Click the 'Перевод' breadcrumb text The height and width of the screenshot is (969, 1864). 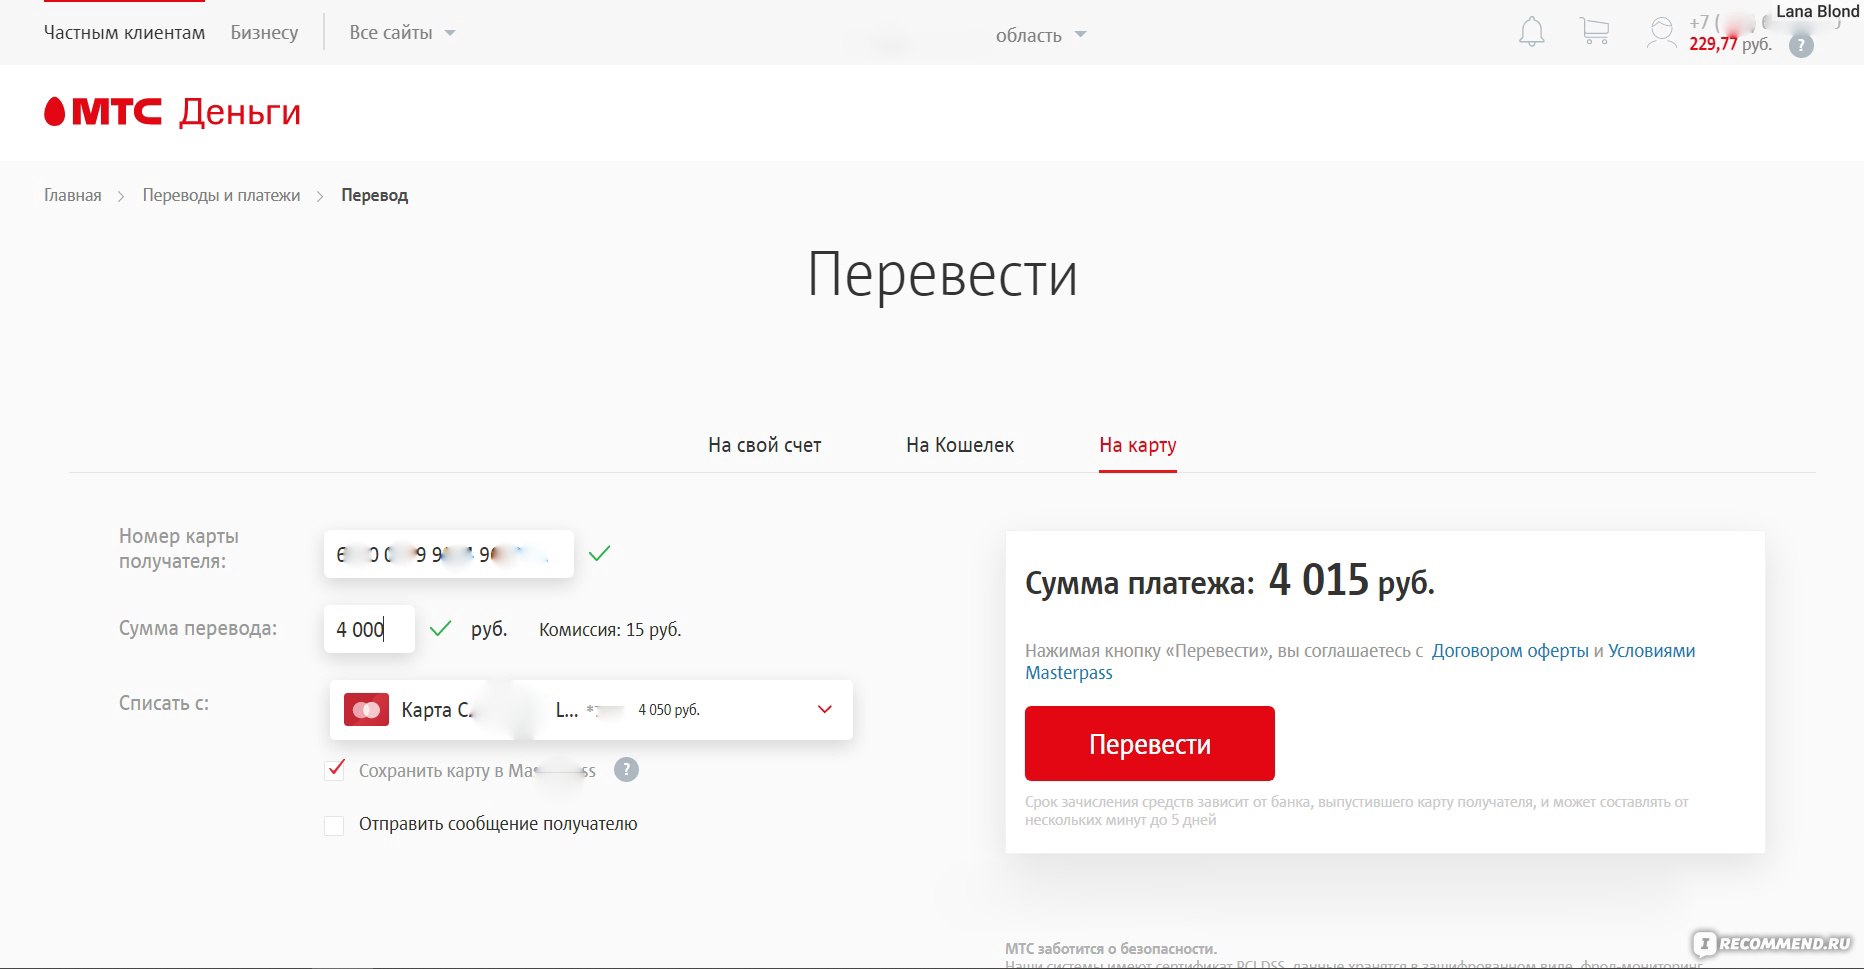coord(374,195)
